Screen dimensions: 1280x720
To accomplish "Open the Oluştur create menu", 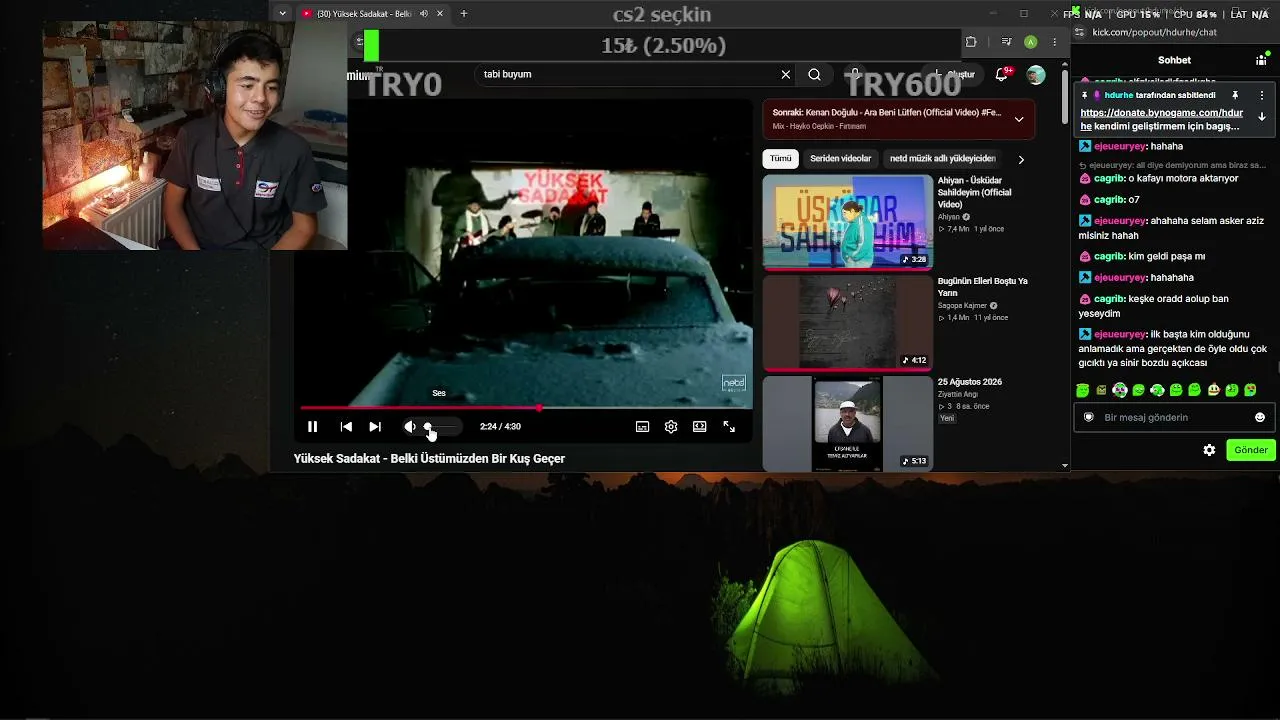I will (954, 74).
